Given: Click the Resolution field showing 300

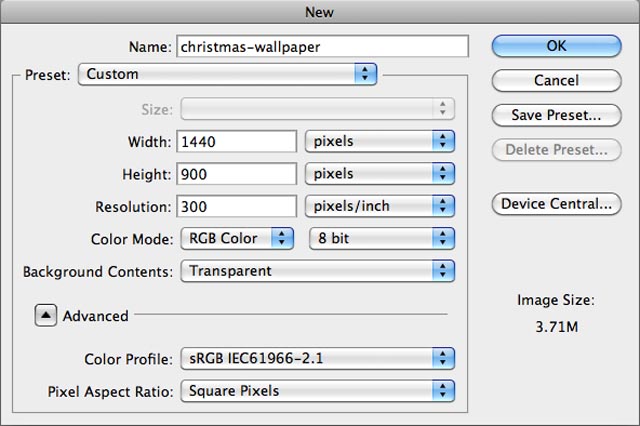Looking at the screenshot, I should 237,206.
